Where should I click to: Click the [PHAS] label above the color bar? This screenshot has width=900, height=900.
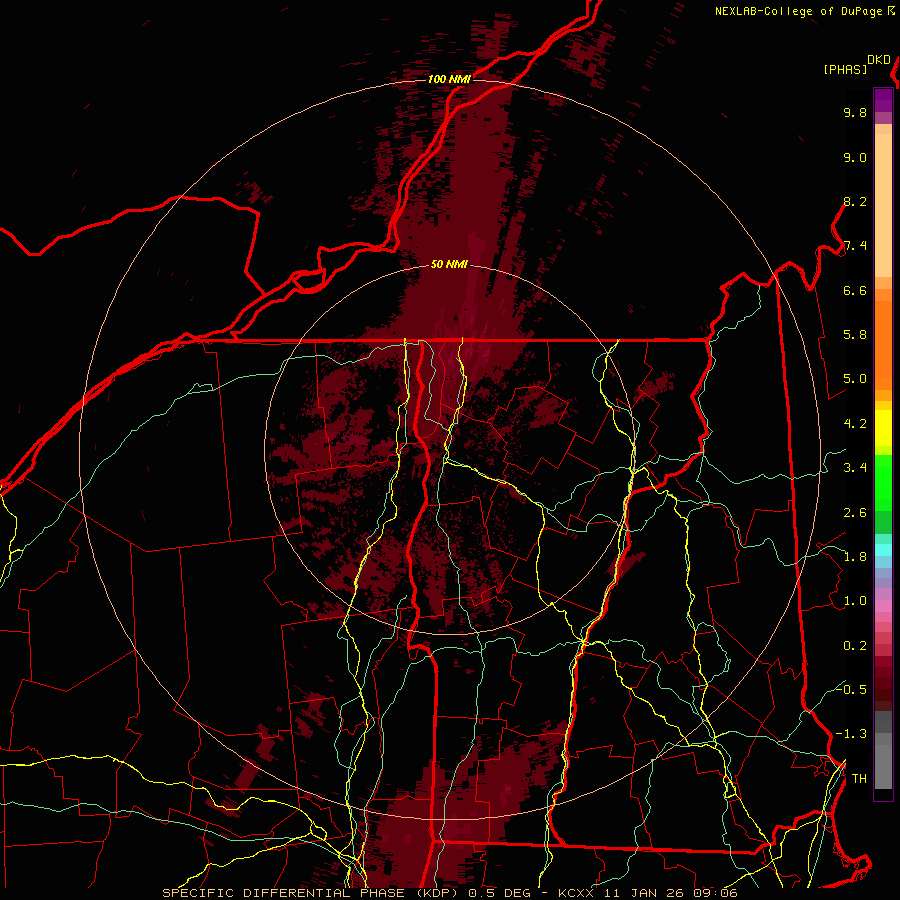pyautogui.click(x=845, y=69)
